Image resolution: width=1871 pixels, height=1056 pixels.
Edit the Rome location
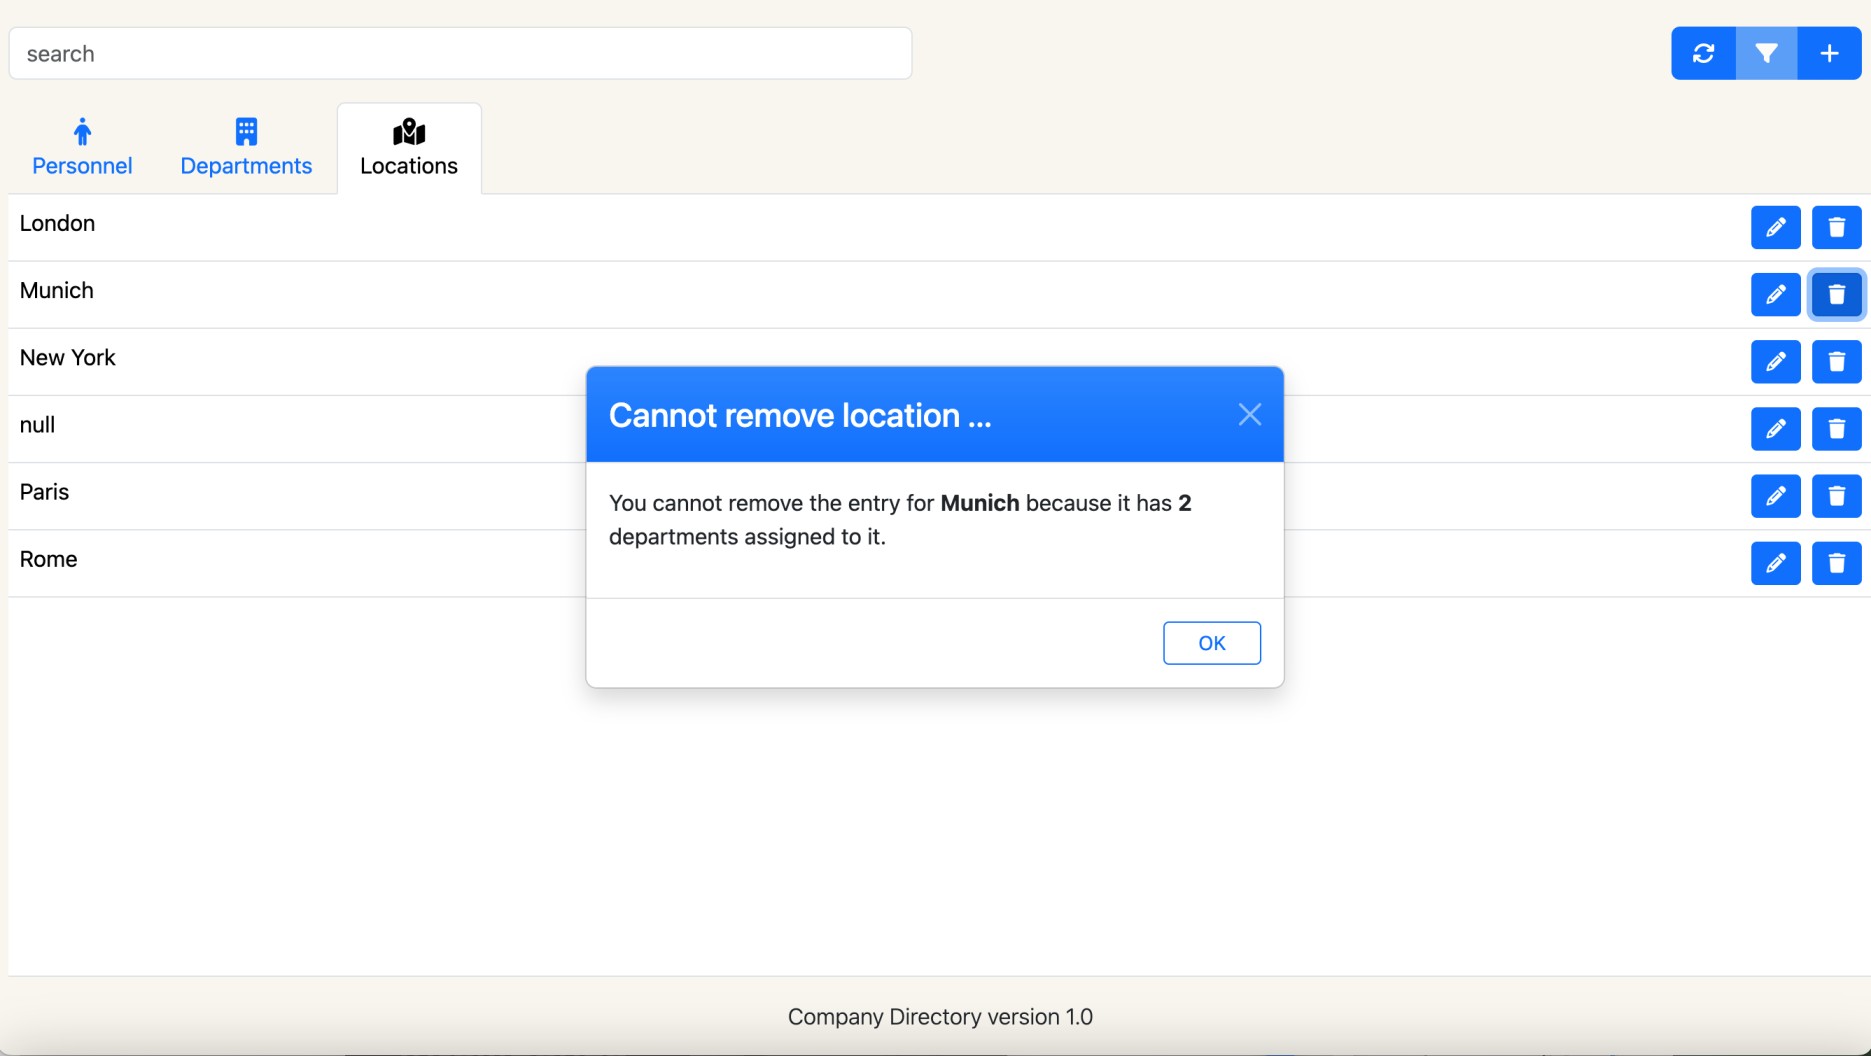tap(1775, 563)
